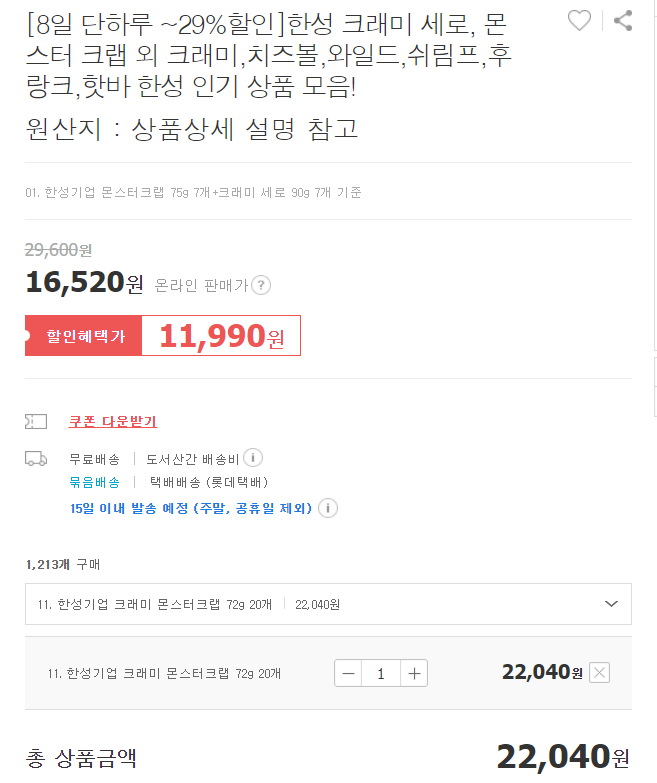Open the product option dropdown list

click(328, 604)
